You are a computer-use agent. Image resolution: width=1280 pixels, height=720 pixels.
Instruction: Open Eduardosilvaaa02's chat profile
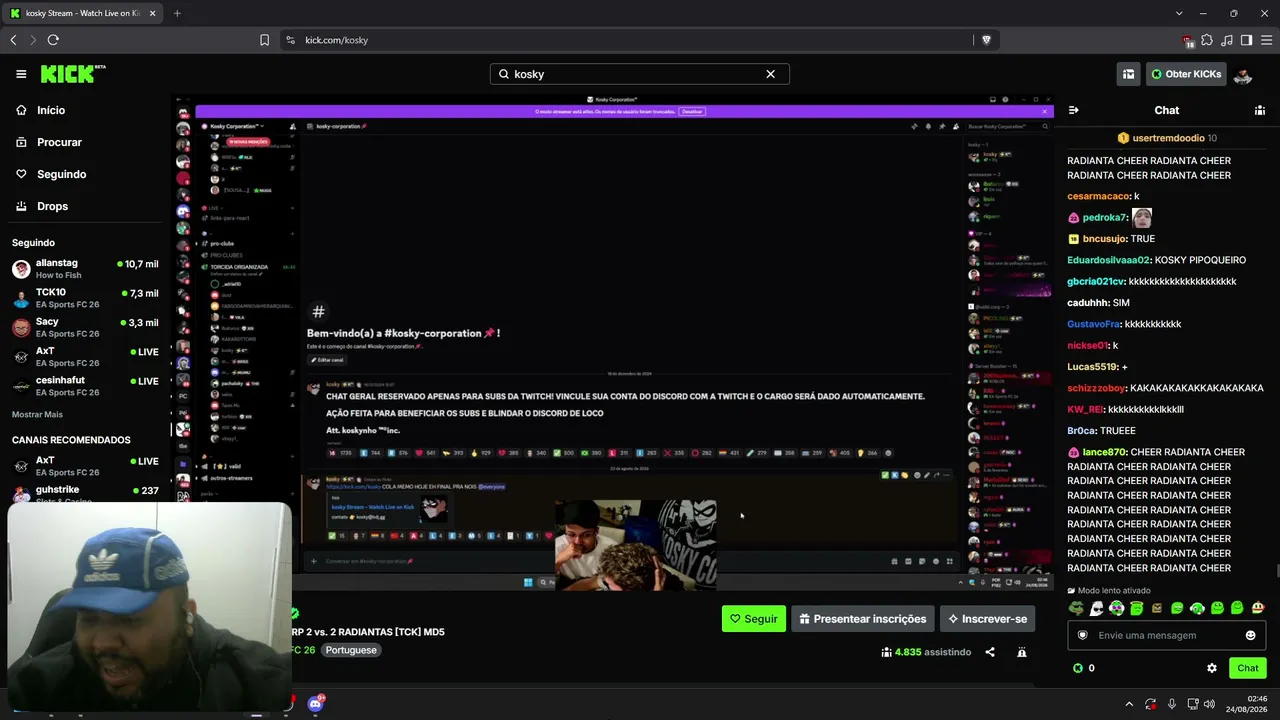tap(1109, 260)
